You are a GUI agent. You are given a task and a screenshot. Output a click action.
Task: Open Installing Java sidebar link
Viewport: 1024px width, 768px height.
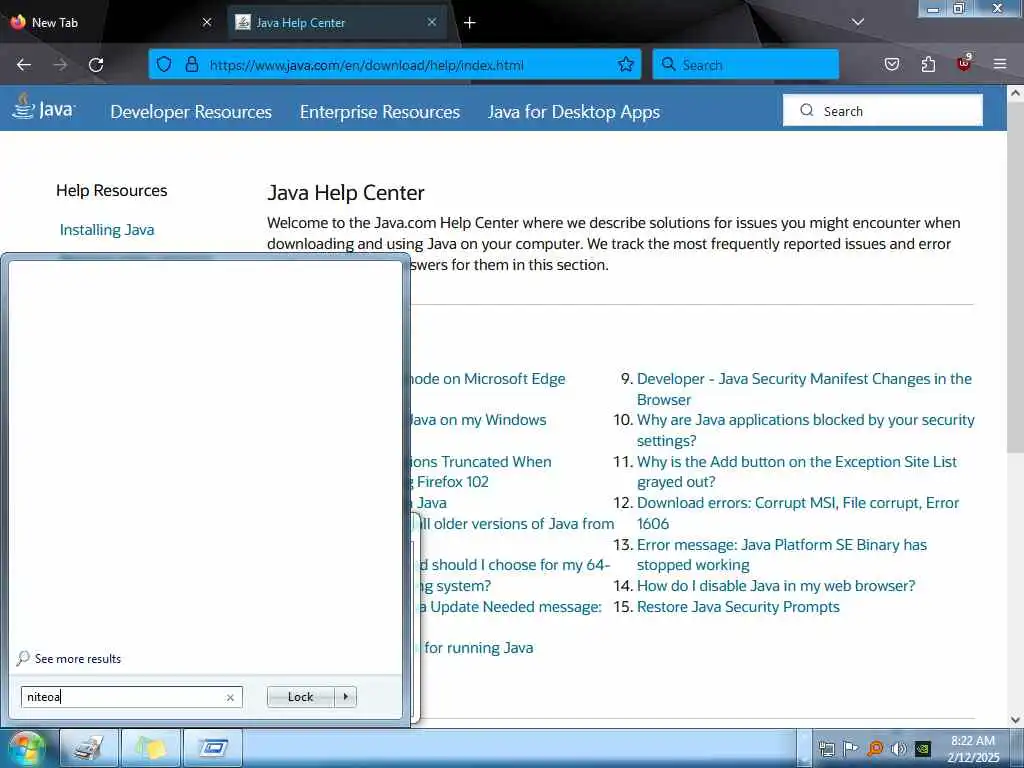[x=107, y=230]
